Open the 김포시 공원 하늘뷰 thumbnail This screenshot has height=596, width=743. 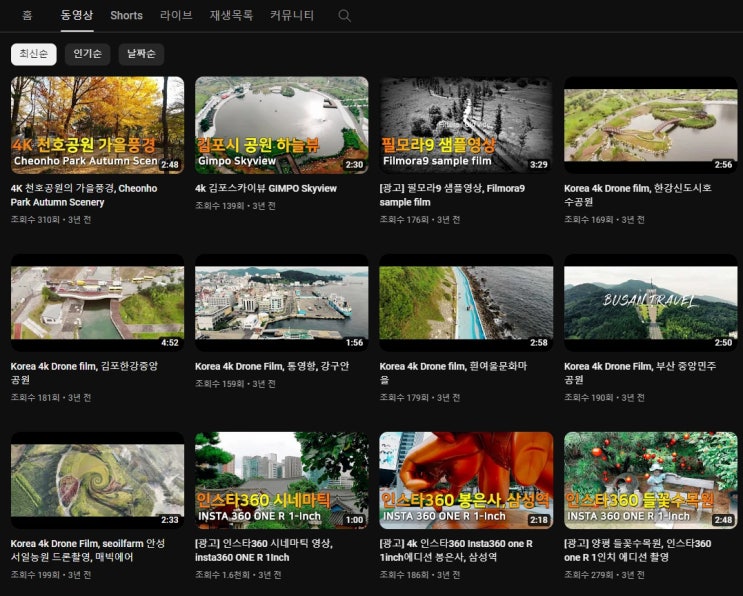coord(281,125)
